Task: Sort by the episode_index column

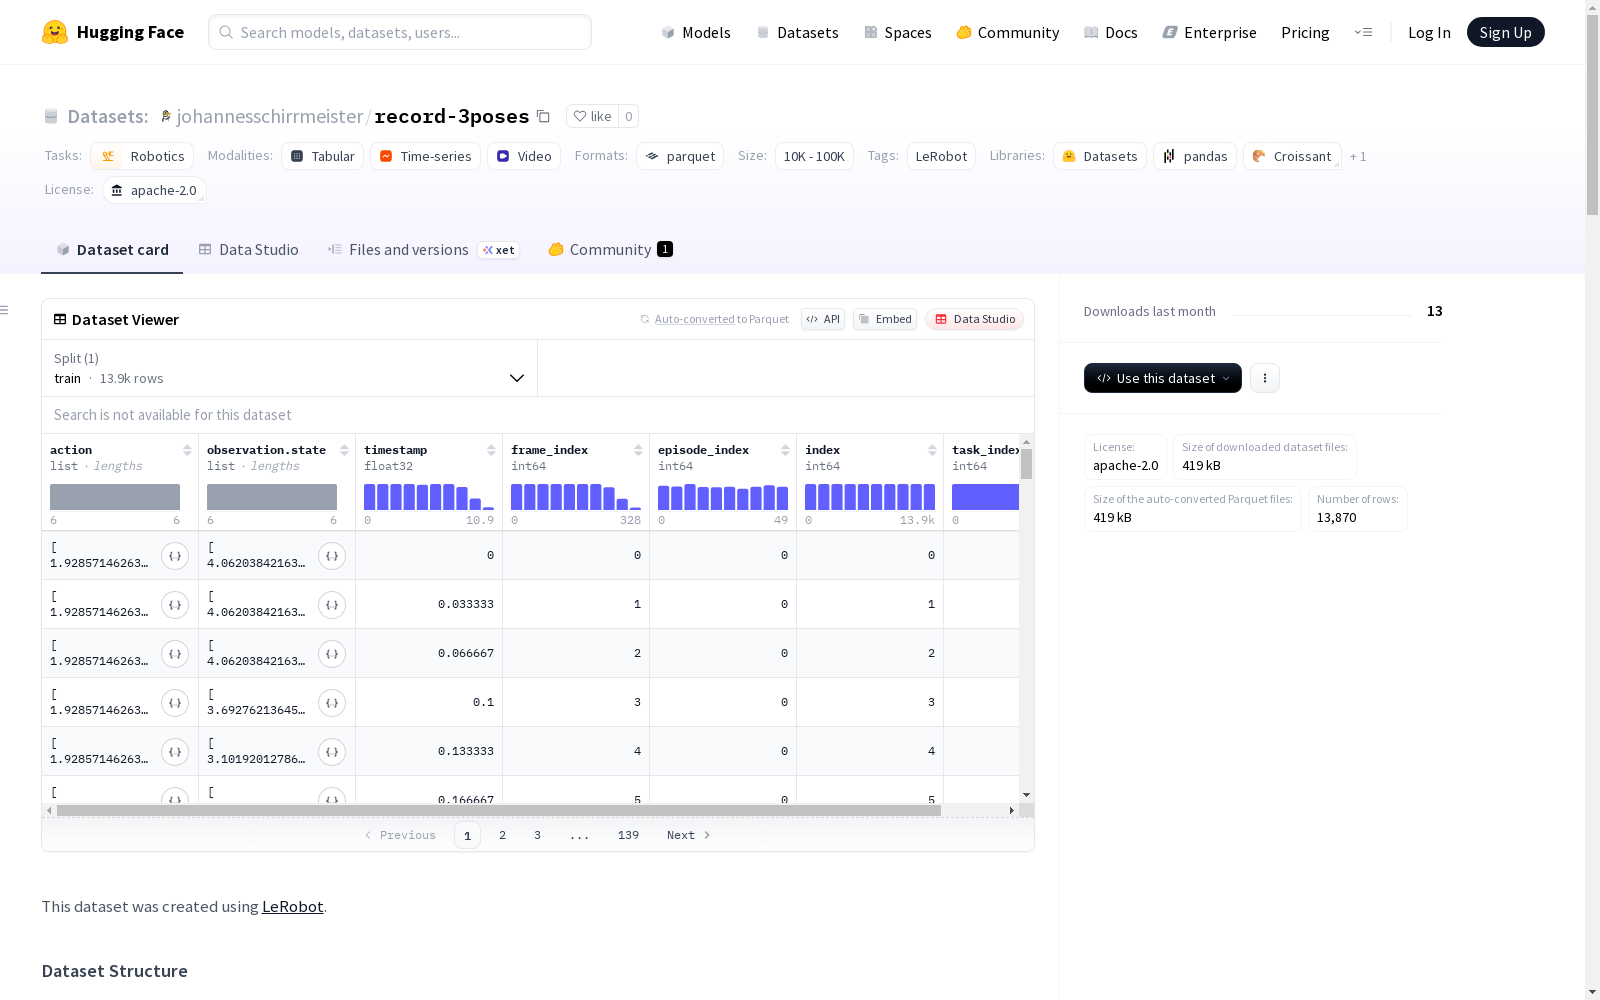Action: (785, 450)
